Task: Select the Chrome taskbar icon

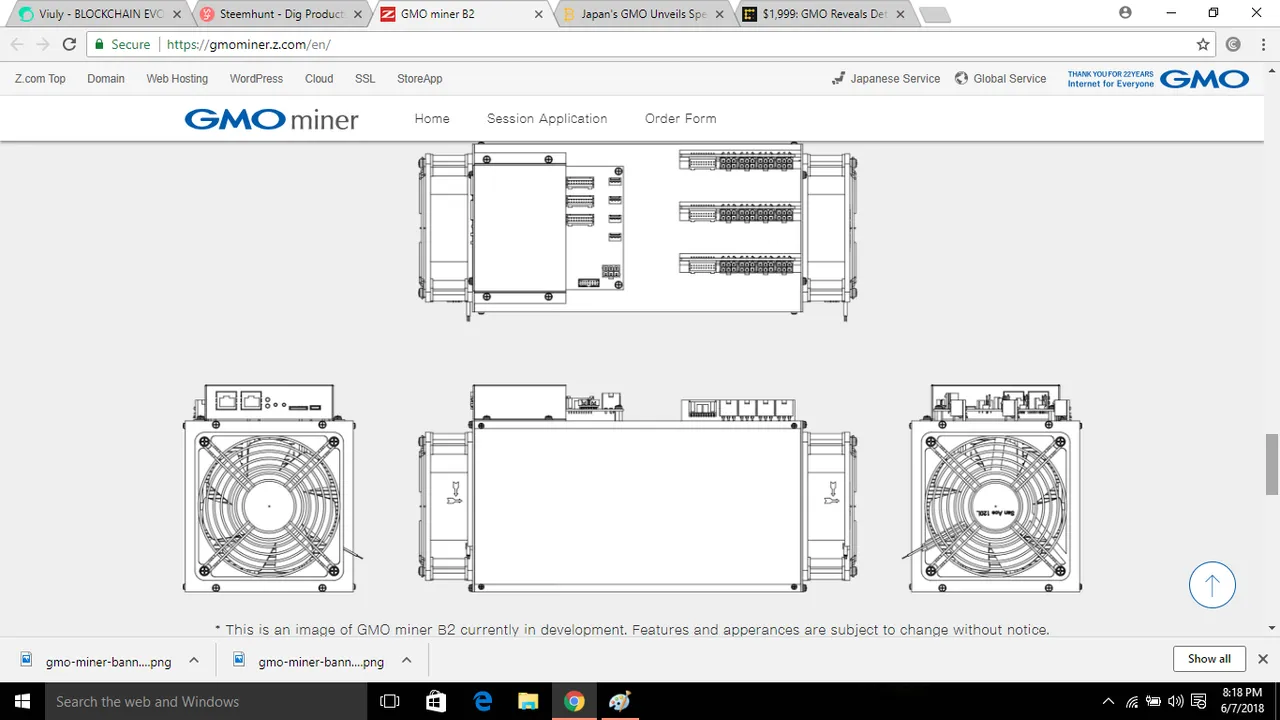Action: tap(574, 701)
